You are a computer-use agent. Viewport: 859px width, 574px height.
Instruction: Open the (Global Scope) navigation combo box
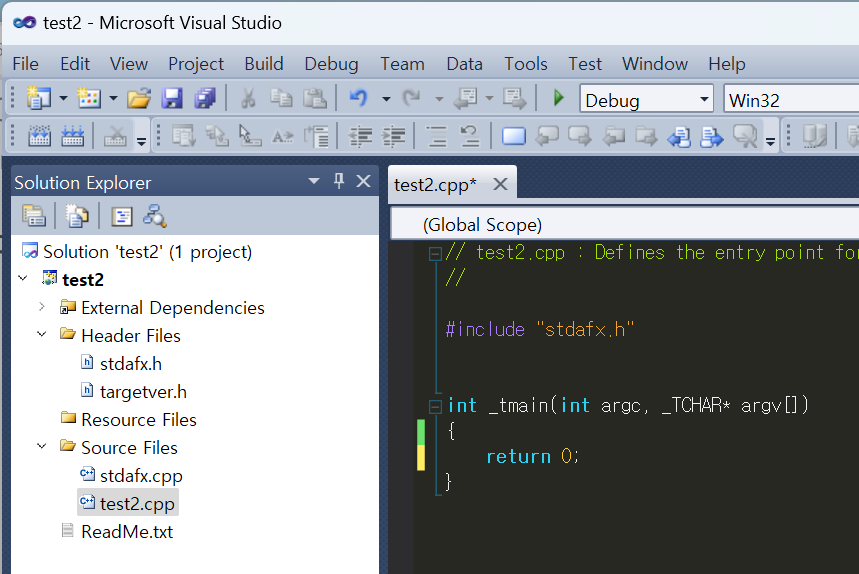click(625, 225)
